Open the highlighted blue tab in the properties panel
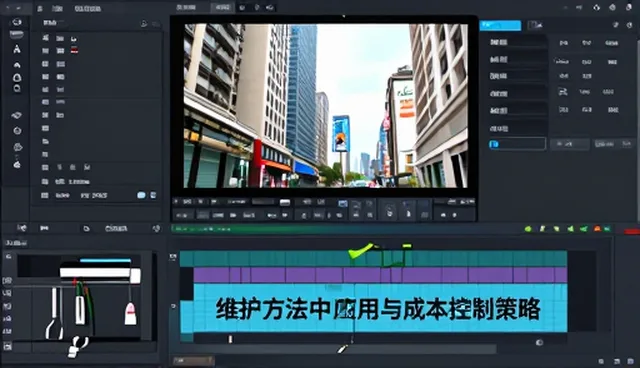640x368 pixels. click(x=500, y=25)
